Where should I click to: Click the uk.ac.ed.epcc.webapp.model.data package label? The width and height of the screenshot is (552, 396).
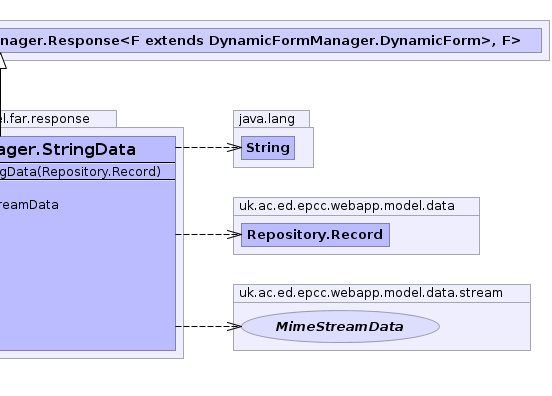347,206
